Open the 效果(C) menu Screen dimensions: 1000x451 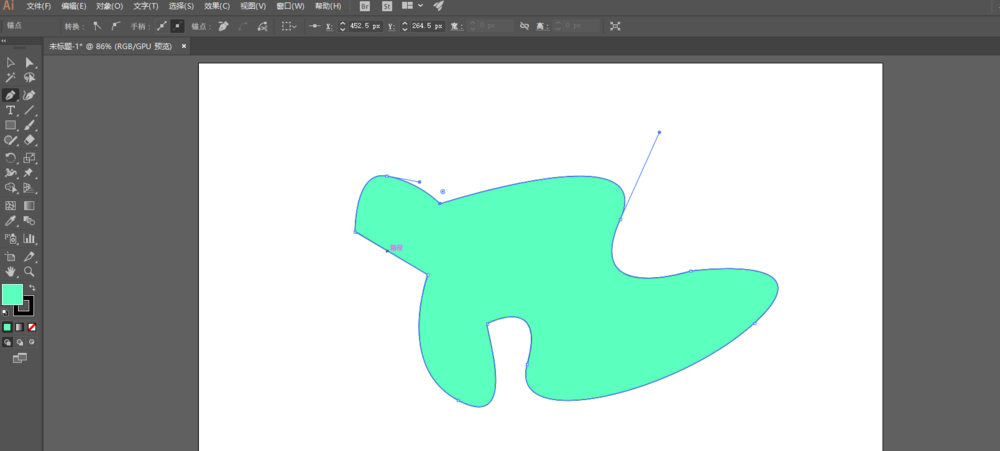pos(217,6)
